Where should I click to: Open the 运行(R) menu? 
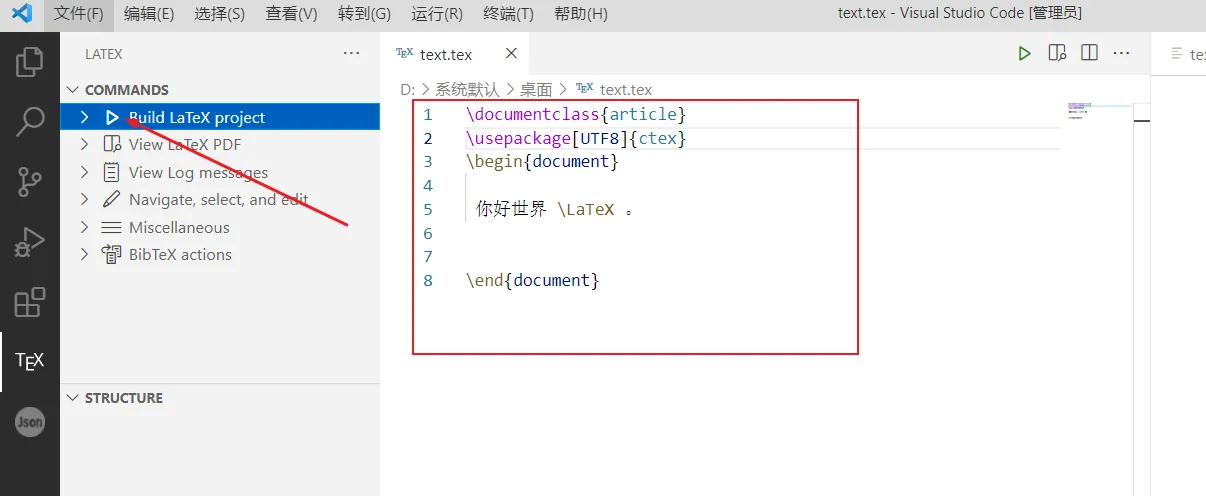tap(437, 14)
